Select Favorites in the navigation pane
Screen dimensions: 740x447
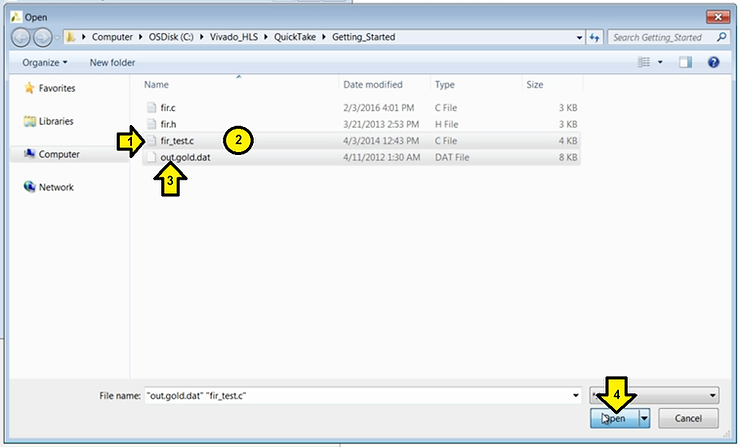pyautogui.click(x=56, y=88)
